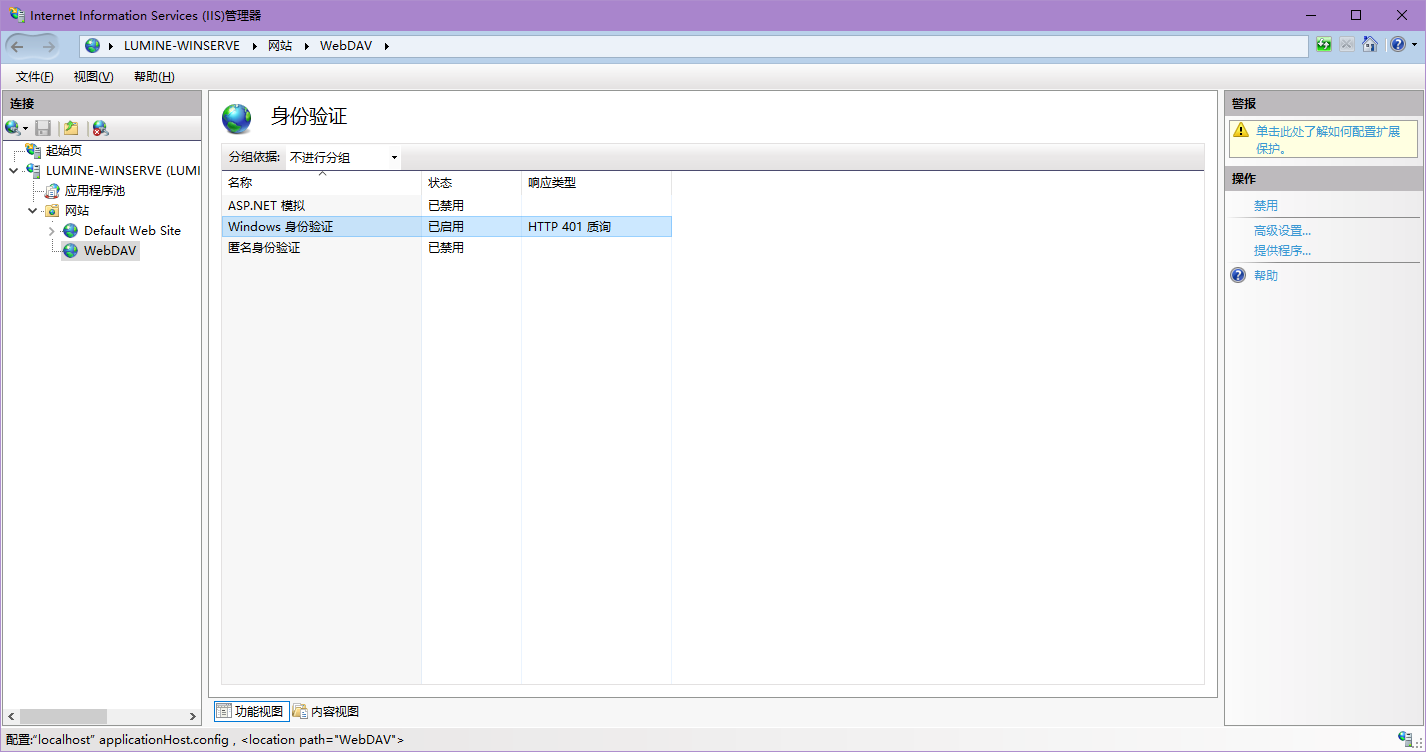Click the green refresh page icon
Screen dimensions: 1426x752
[x=1324, y=45]
